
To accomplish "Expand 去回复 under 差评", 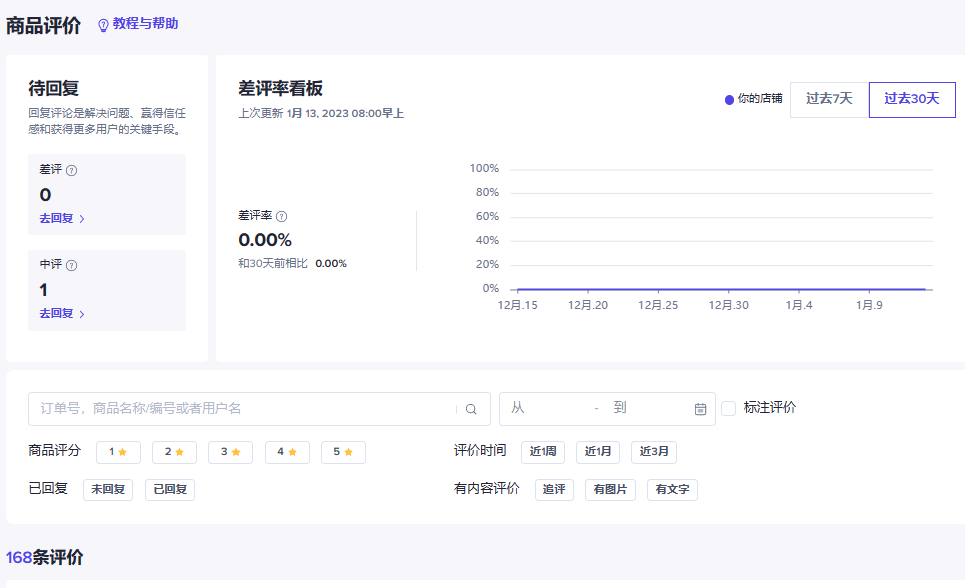I will (62, 218).
